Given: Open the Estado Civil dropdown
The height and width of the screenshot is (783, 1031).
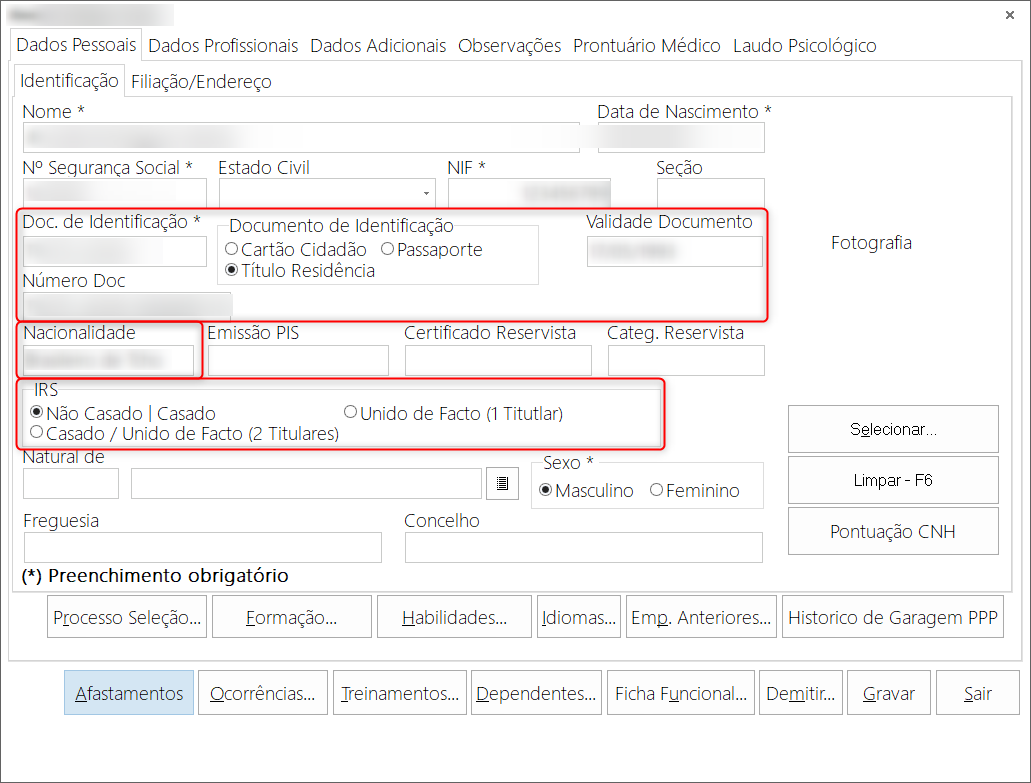Looking at the screenshot, I should (426, 193).
